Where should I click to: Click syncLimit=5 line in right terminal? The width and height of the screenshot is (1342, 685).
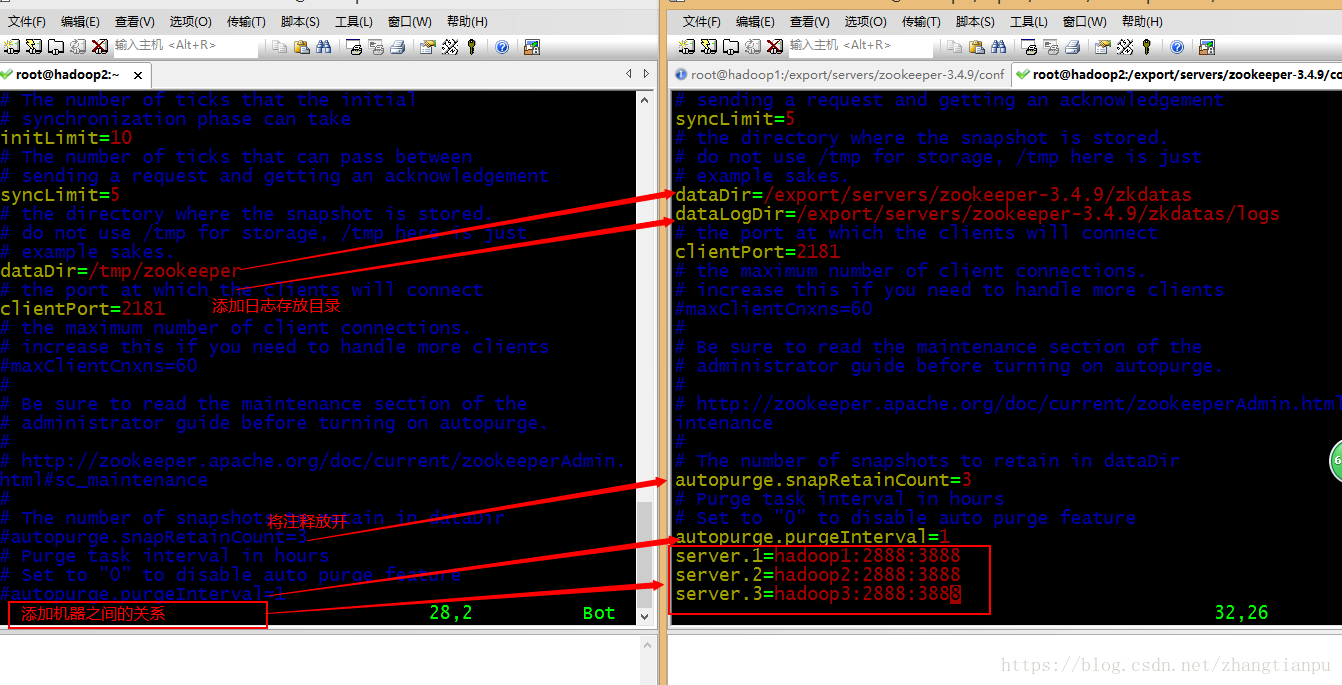(x=735, y=119)
